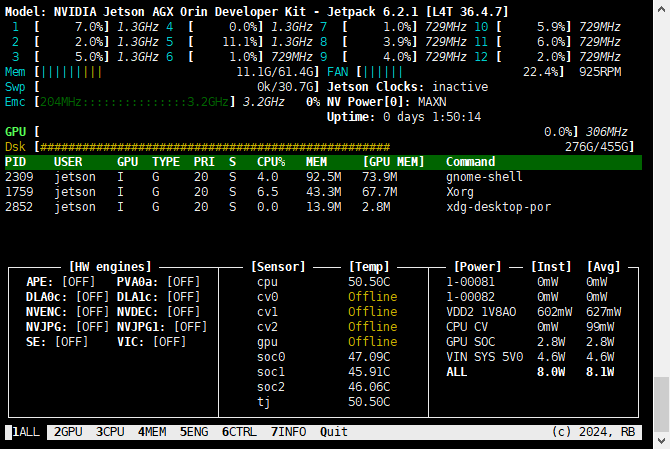Click the PRI column header
This screenshot has width=670, height=449.
pyautogui.click(x=204, y=162)
